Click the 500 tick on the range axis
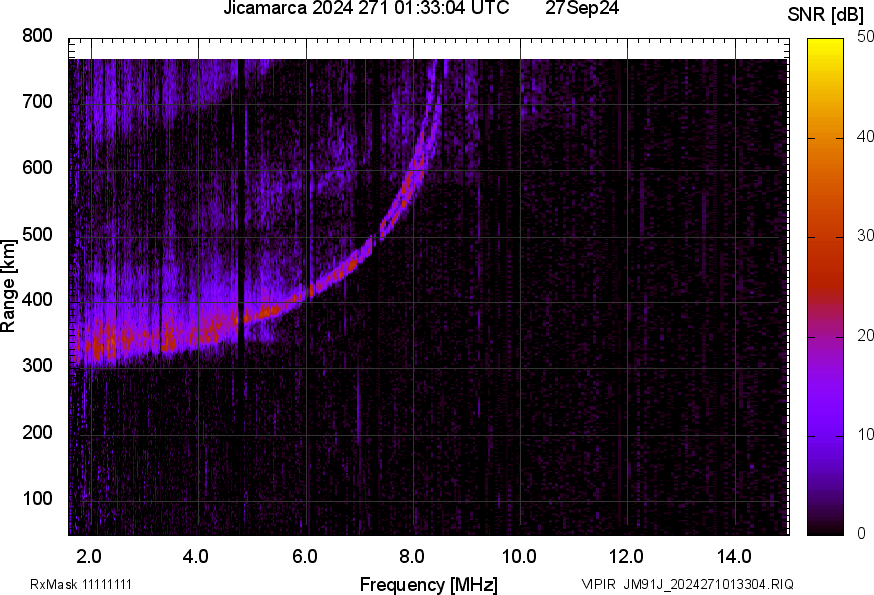The image size is (874, 595). [x=36, y=236]
